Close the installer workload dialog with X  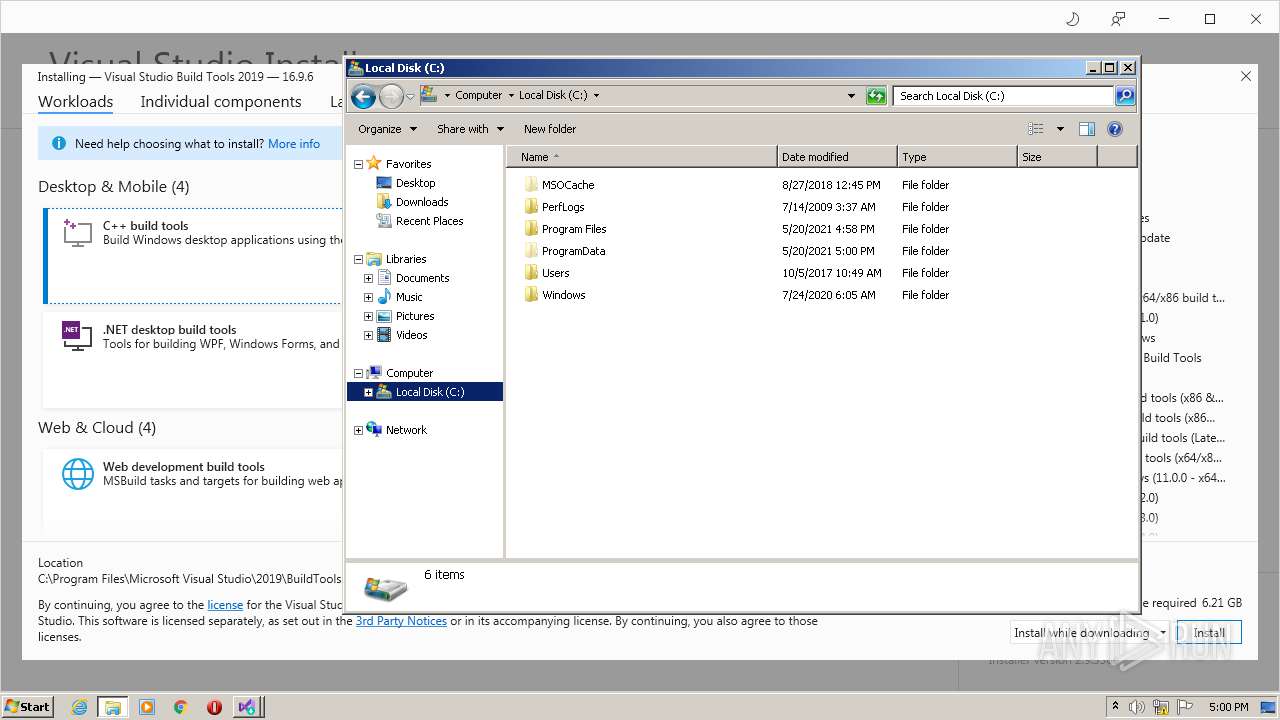pos(1246,76)
